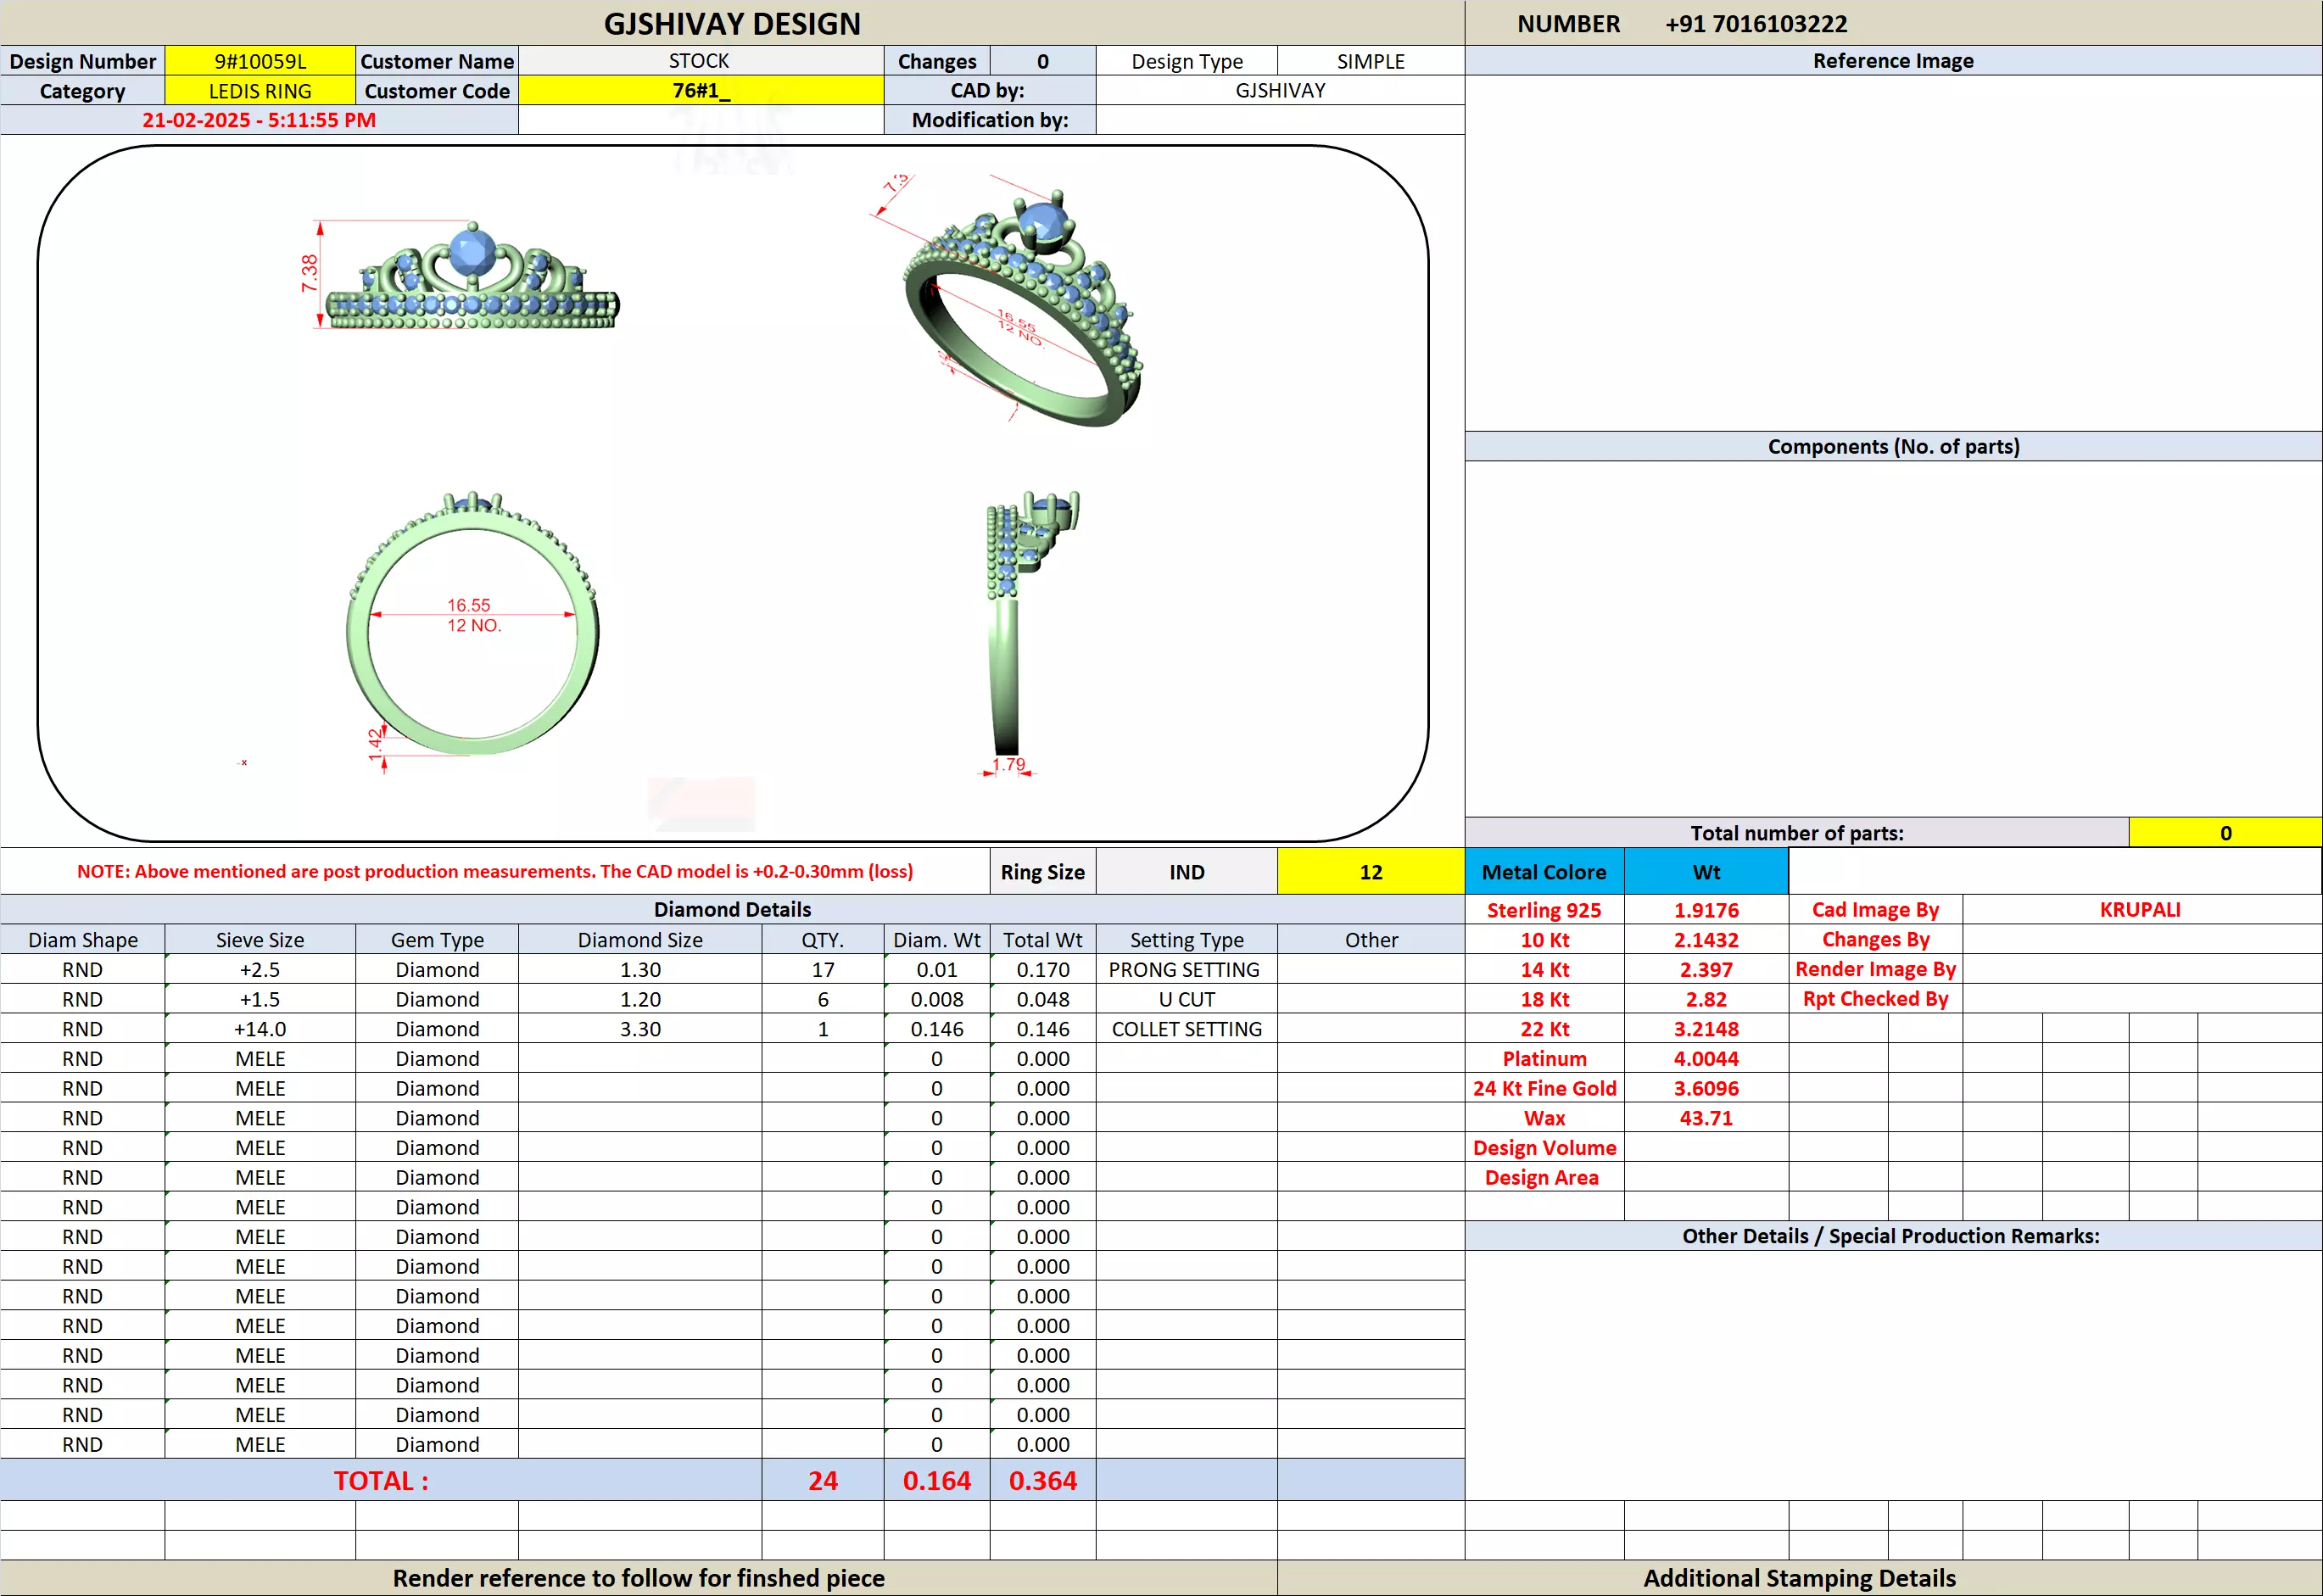Screen dimensions: 2323x1596
Task: Select the yellow ring size 12 cell
Action: [1370, 872]
